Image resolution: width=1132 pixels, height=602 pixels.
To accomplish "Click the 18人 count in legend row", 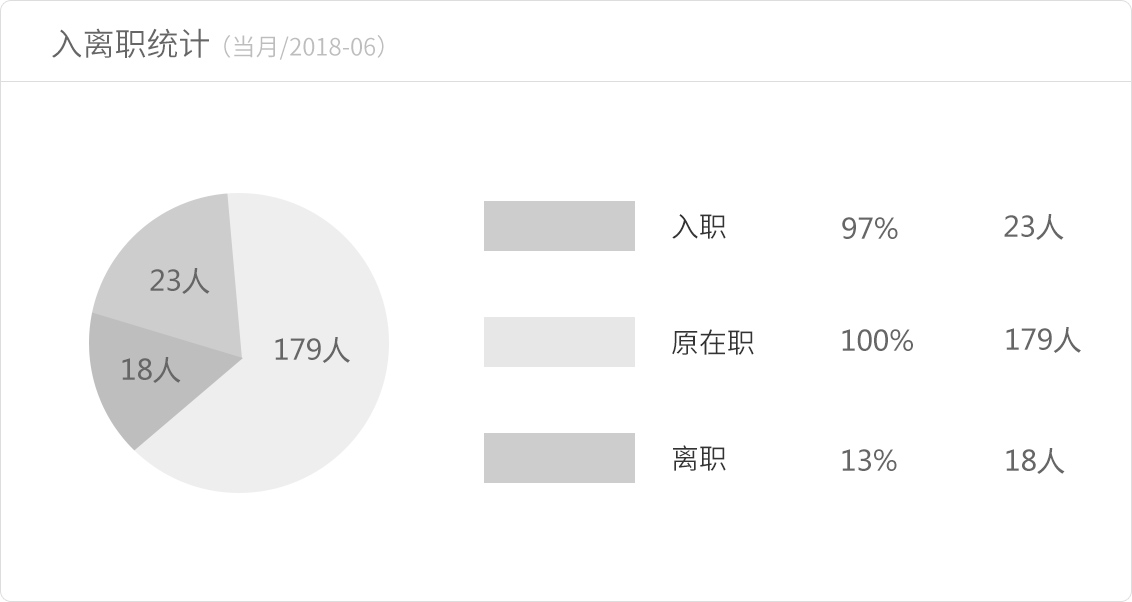I will tap(1035, 461).
